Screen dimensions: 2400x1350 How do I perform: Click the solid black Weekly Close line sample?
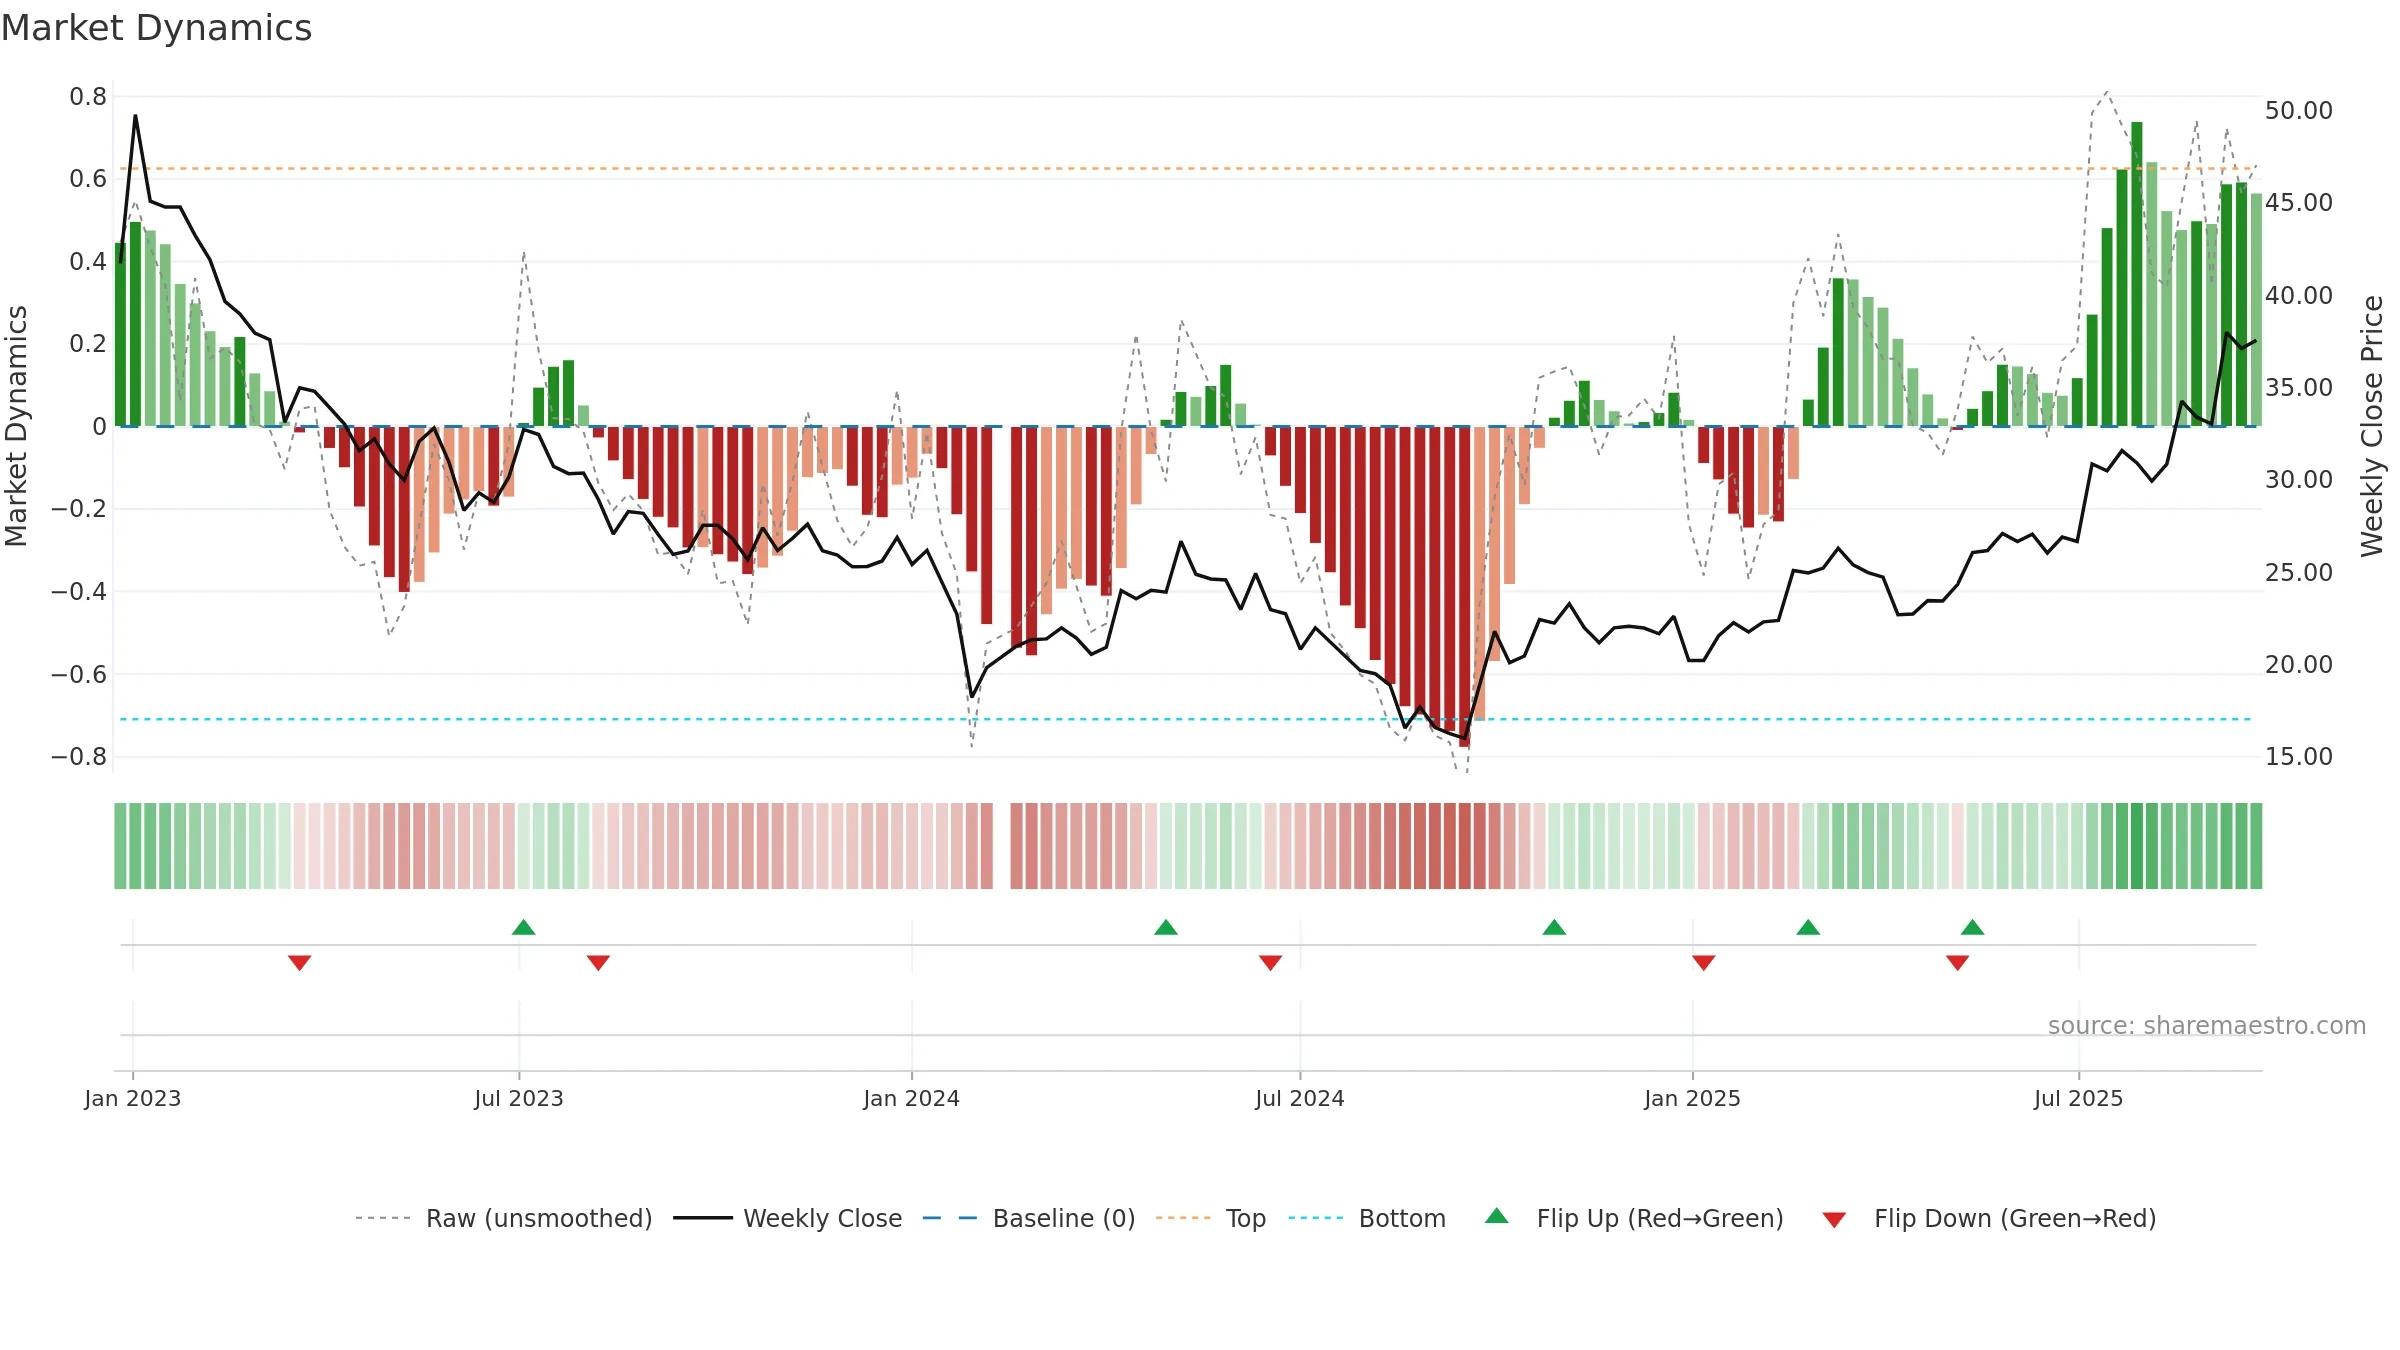point(703,1218)
